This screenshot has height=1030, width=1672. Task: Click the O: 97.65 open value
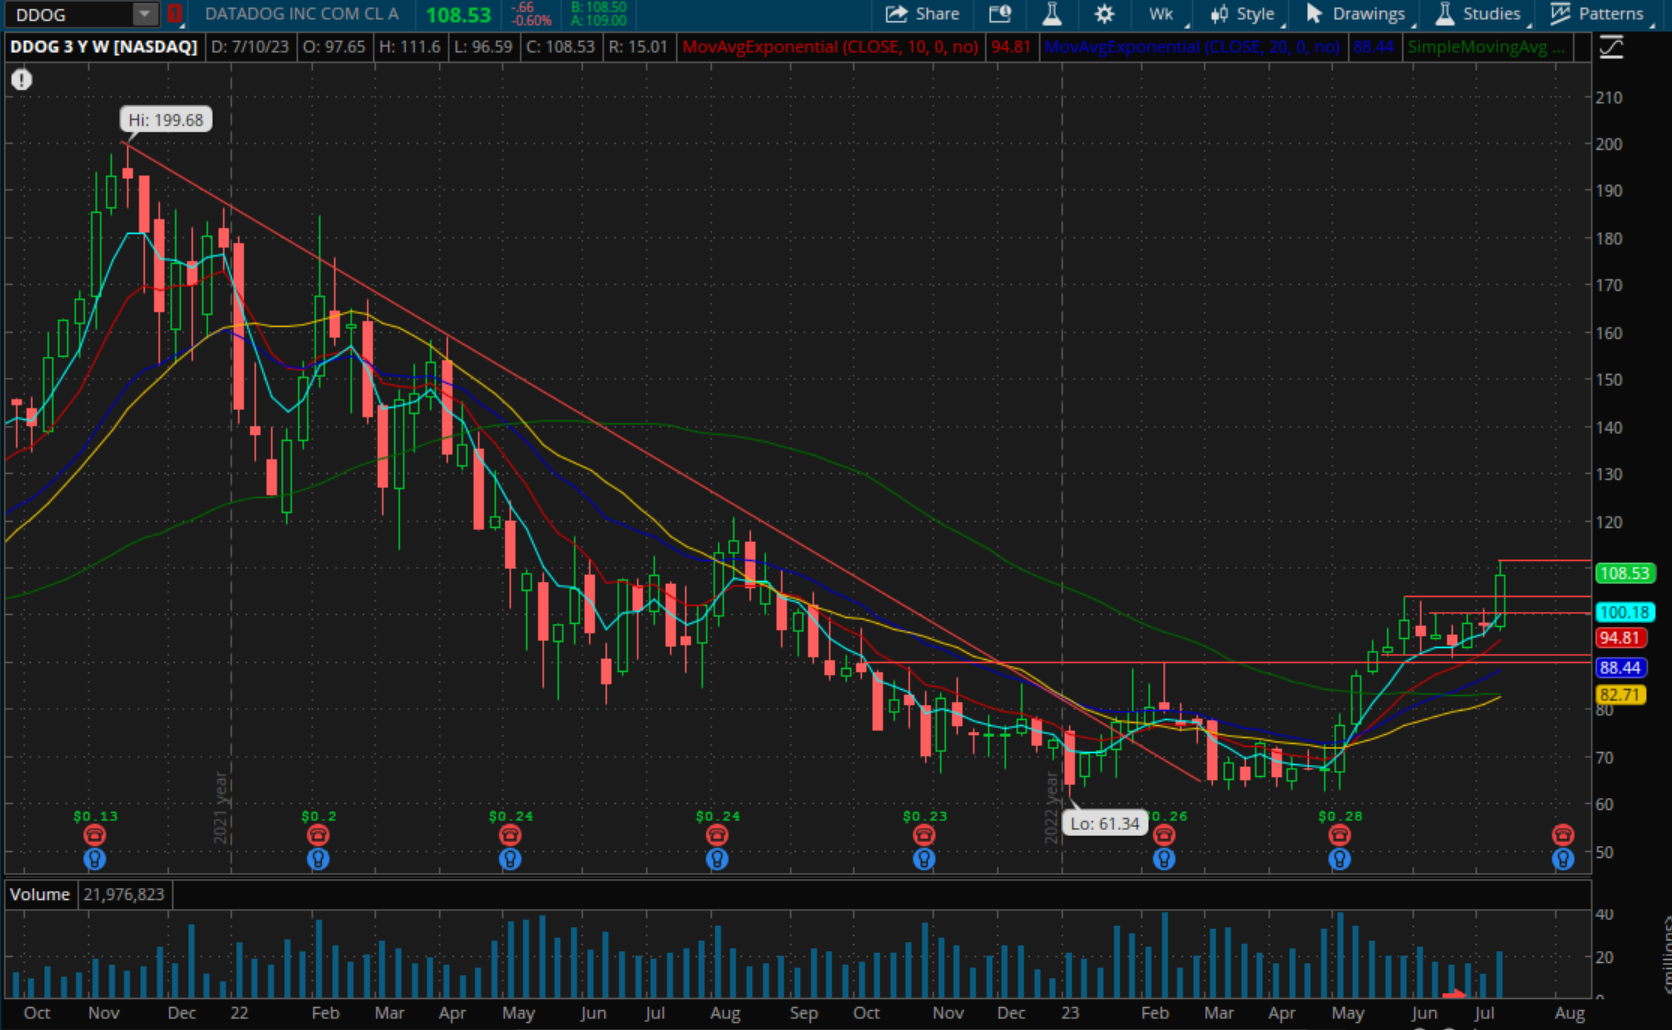click(334, 47)
